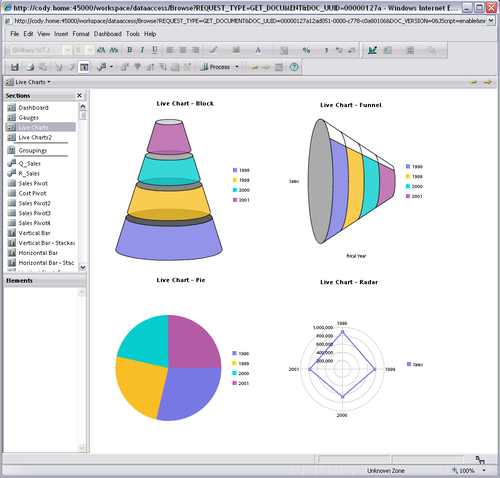Go to next section arrow at right
This screenshot has height=478, width=500.
(x=487, y=82)
